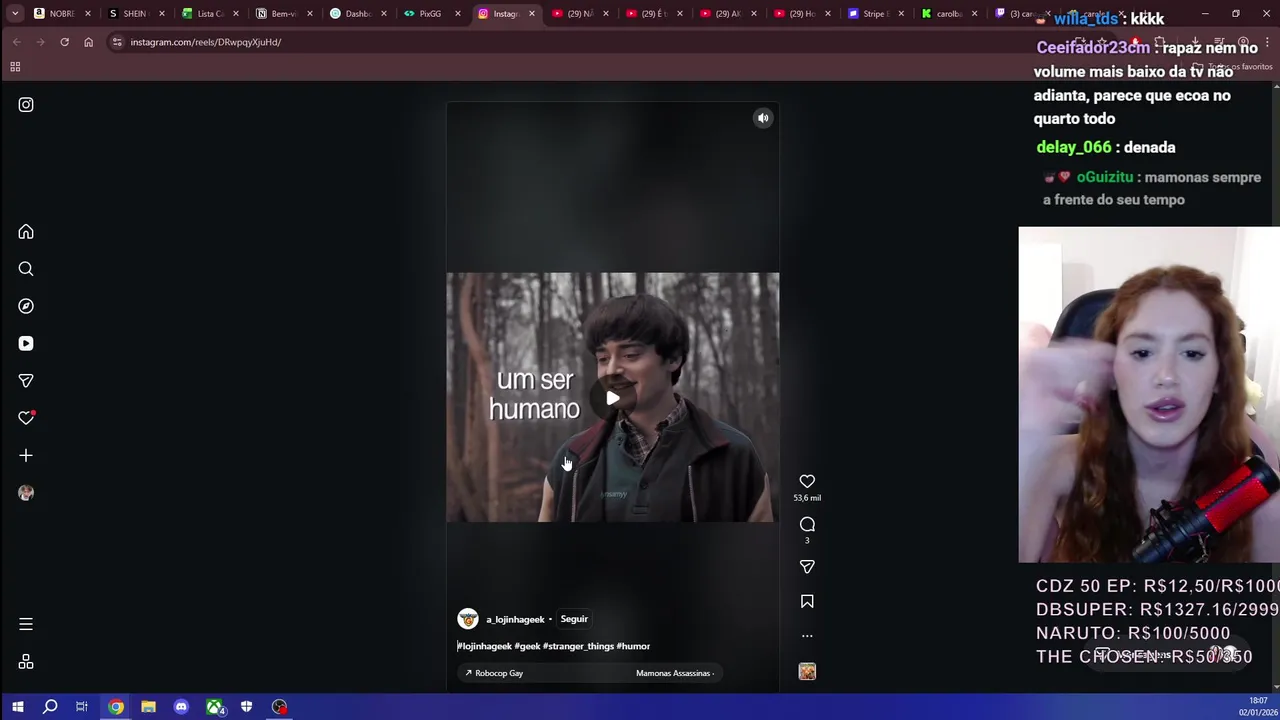Click the Instagram logo in sidebar
The image size is (1280, 720).
click(x=26, y=105)
